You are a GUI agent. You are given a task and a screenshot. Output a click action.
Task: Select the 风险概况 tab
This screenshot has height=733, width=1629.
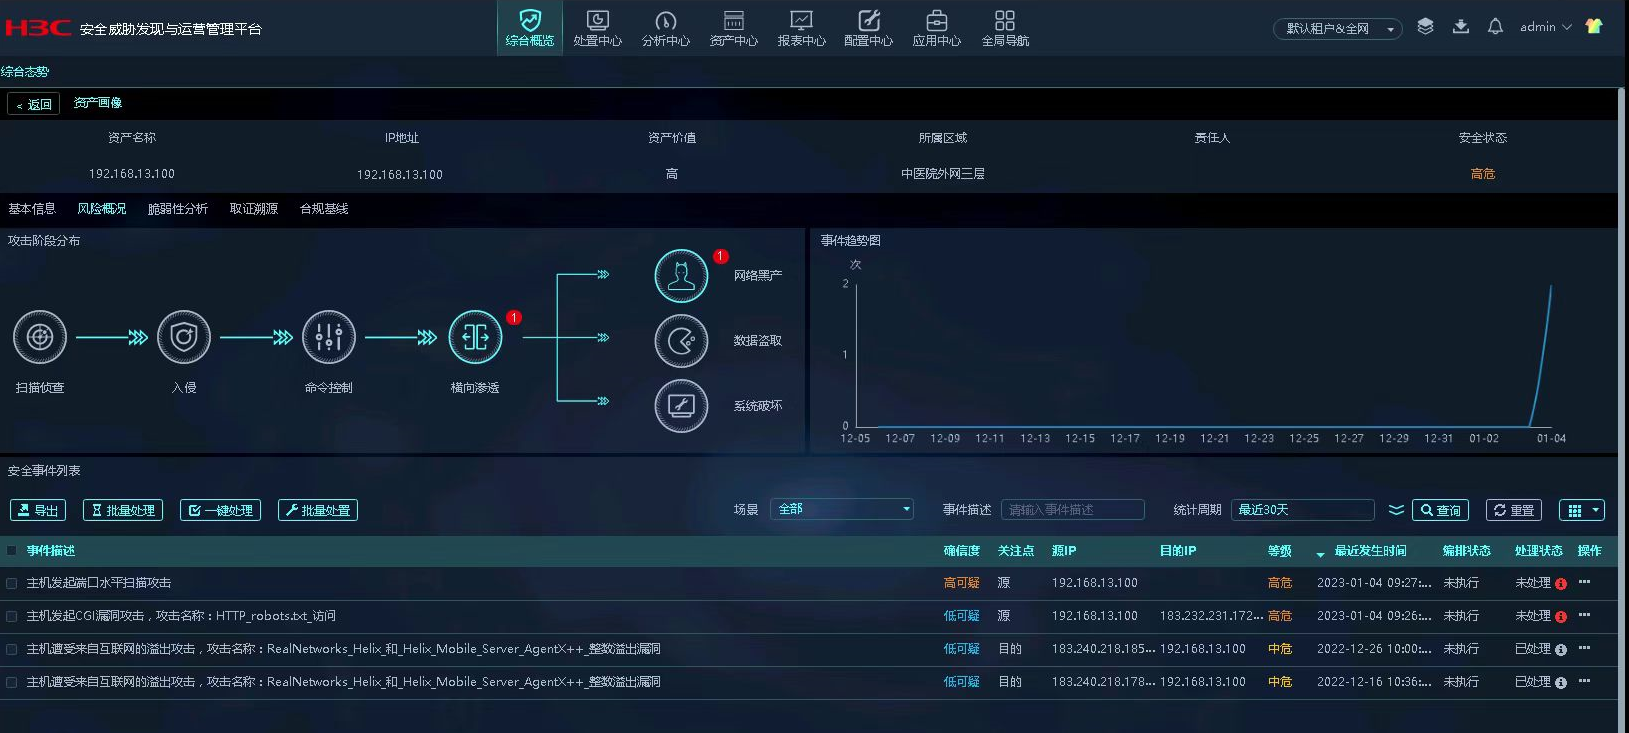(x=102, y=209)
